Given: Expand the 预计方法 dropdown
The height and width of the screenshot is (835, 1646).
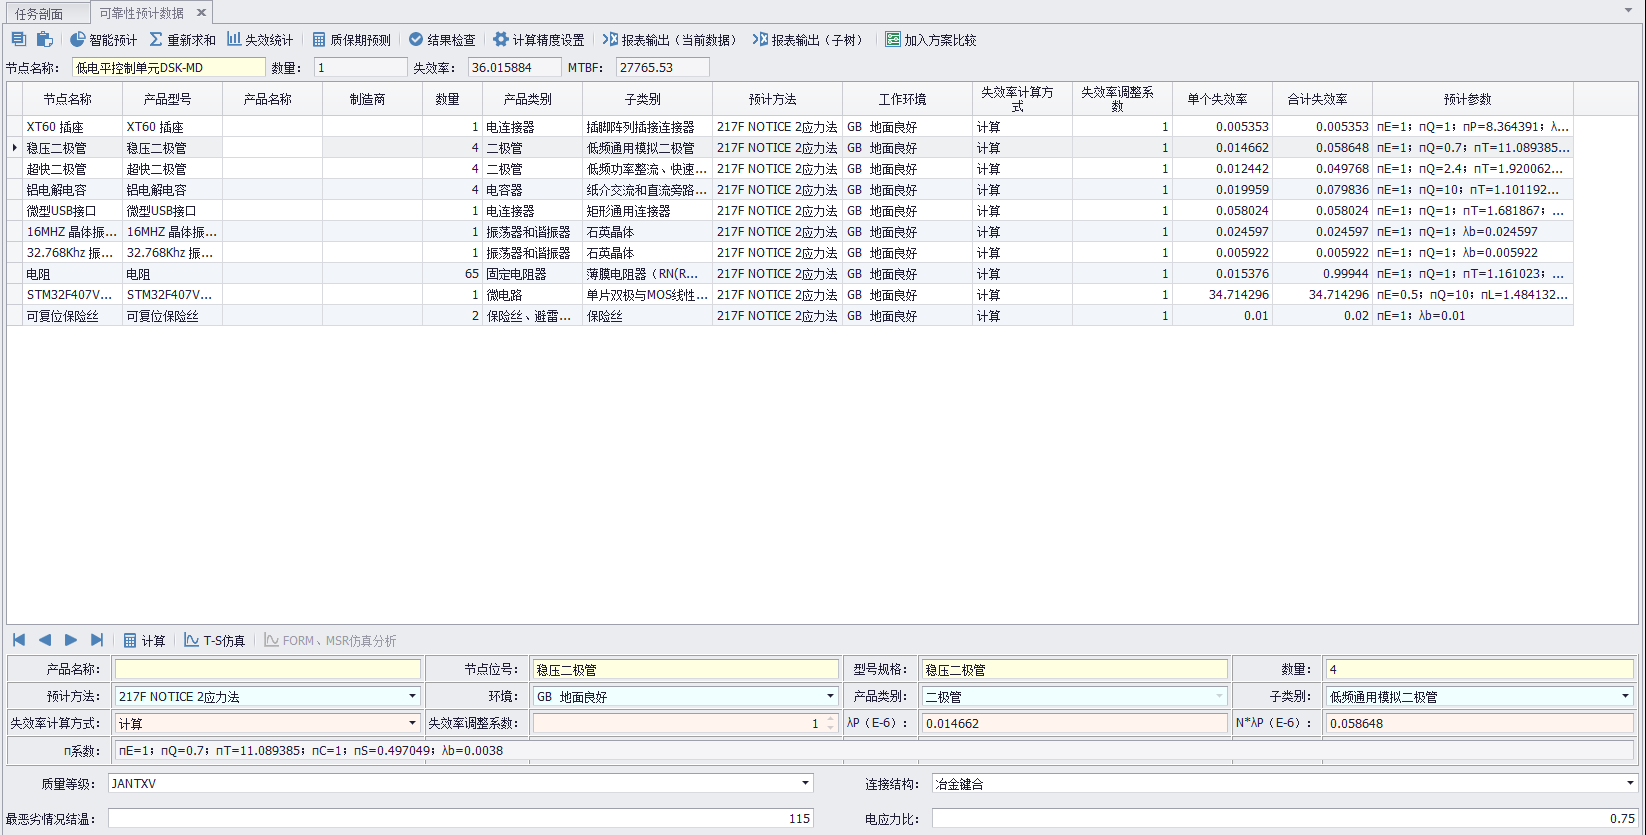Looking at the screenshot, I should click(x=412, y=696).
